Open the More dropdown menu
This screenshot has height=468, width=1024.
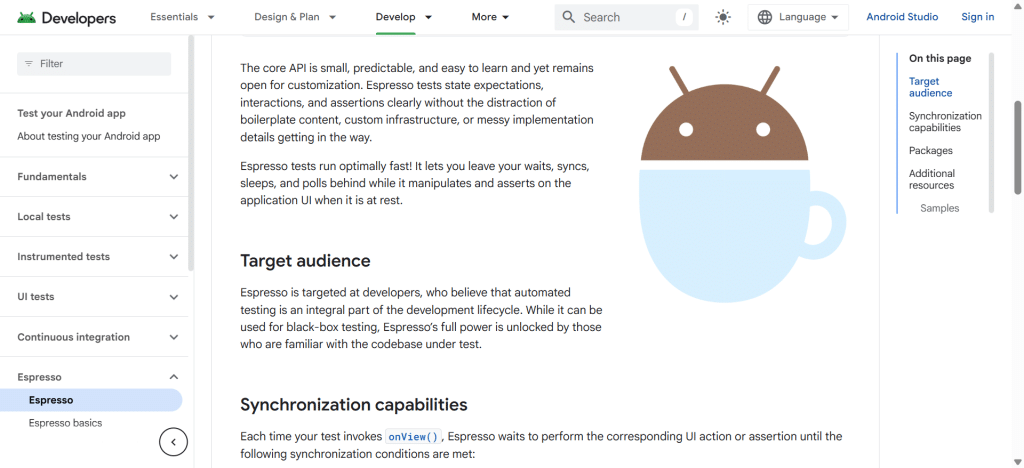[x=490, y=17]
